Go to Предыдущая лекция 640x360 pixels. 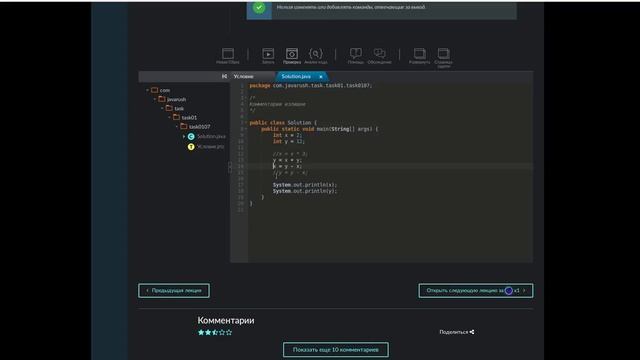pyautogui.click(x=174, y=291)
